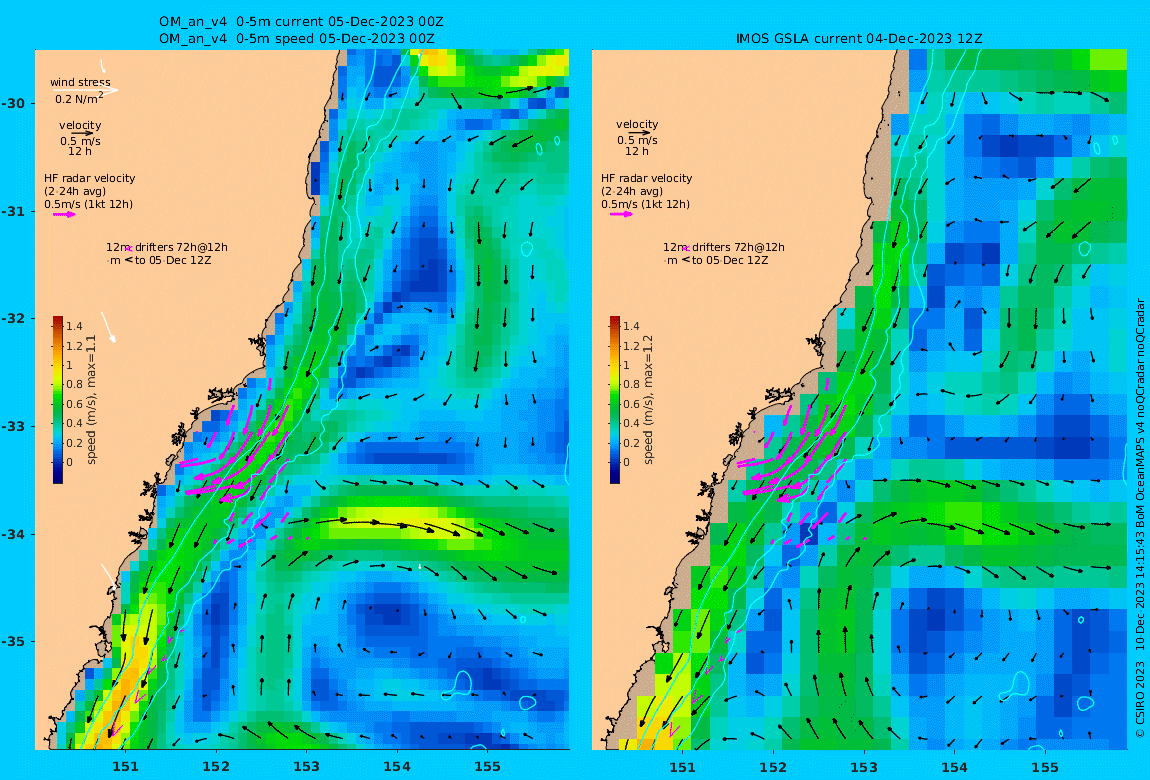Click '0.5 m/s' under velocity in left legend

tap(81, 141)
